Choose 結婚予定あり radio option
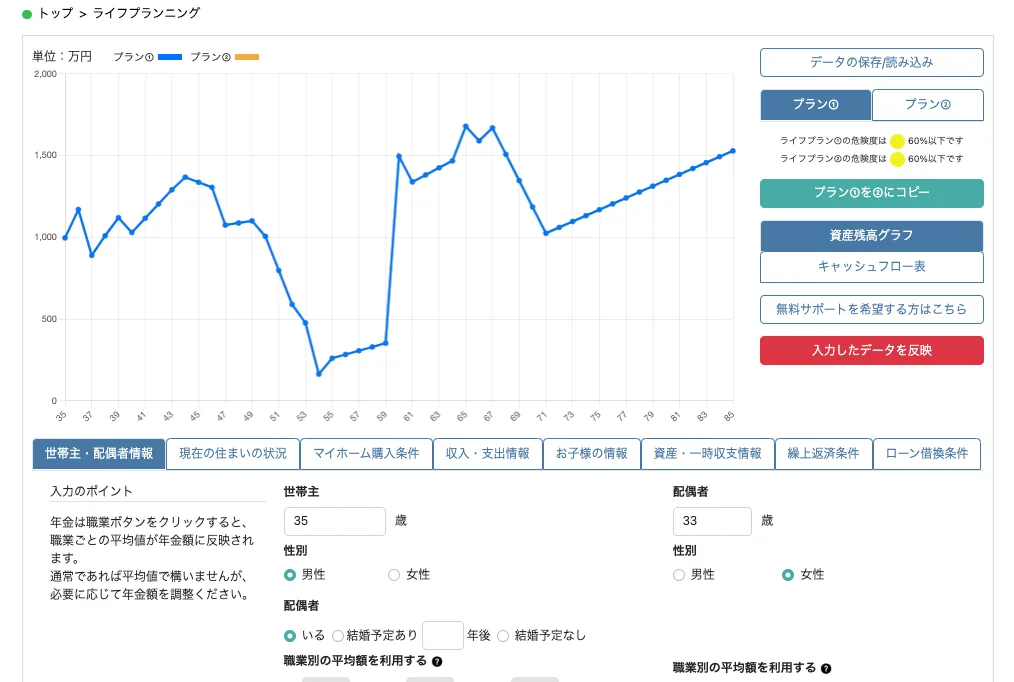Screen dimensions: 1014x682 click(338, 636)
